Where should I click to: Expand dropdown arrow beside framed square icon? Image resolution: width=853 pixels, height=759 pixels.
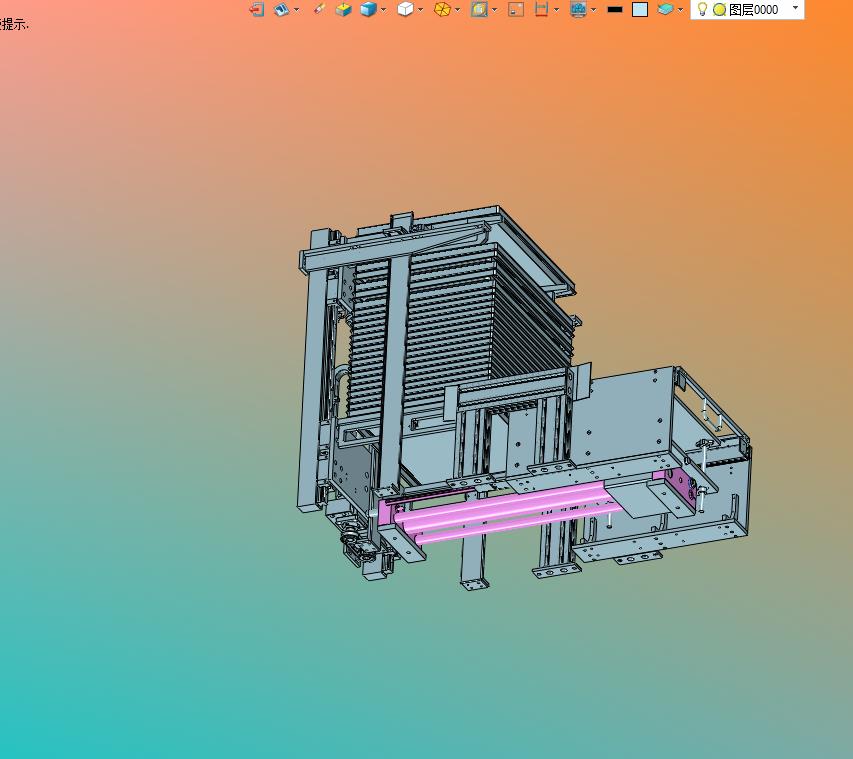coord(495,10)
